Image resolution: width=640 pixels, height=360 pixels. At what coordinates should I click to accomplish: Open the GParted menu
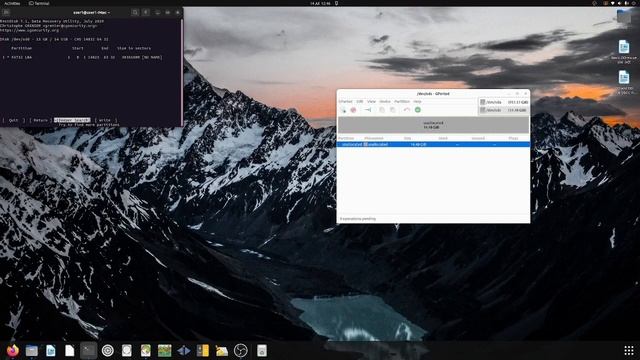345,101
